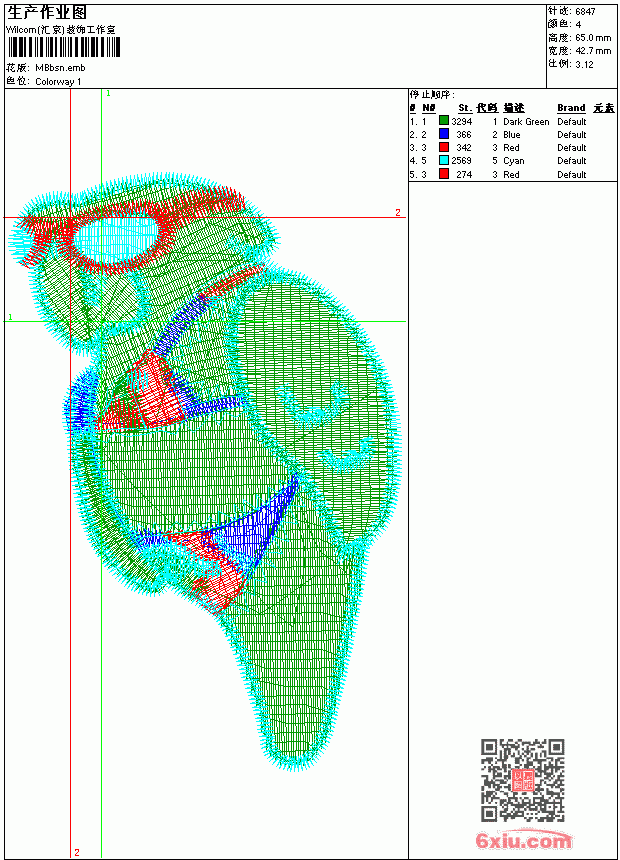
Task: Click the Colorway 1 label
Action: (x=58, y=82)
